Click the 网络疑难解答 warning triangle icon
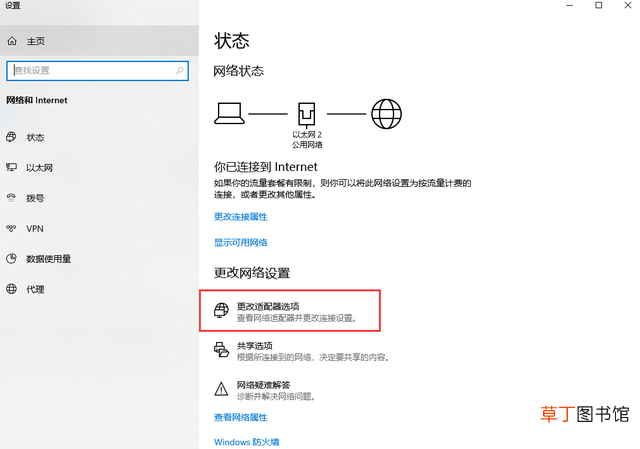The width and height of the screenshot is (640, 449). tap(221, 389)
